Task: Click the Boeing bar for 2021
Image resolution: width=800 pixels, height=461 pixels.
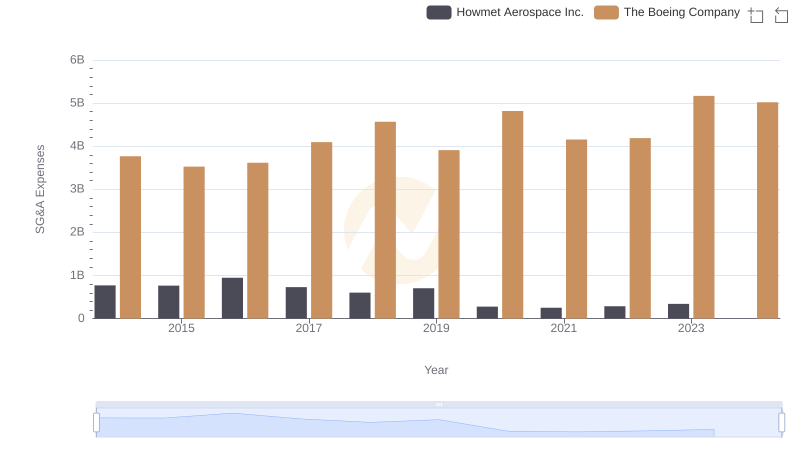Action: 577,229
